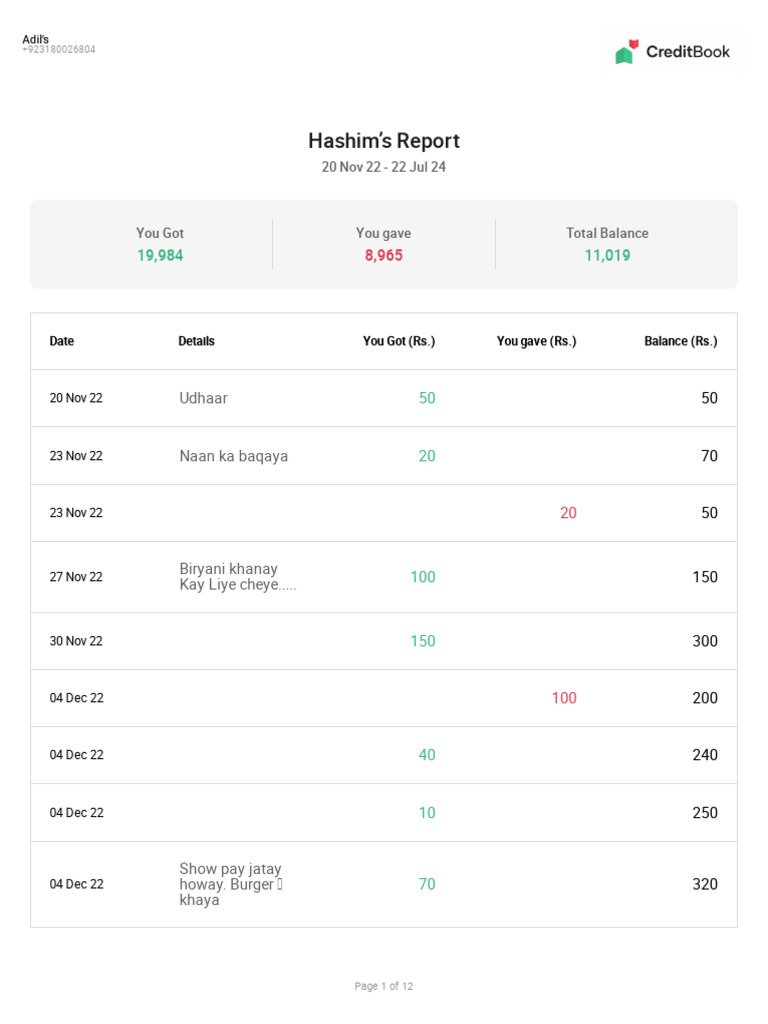The width and height of the screenshot is (768, 1024).
Task: Select the date range 20 Nov 22 - 22 Jul 24
Action: pyautogui.click(x=384, y=167)
